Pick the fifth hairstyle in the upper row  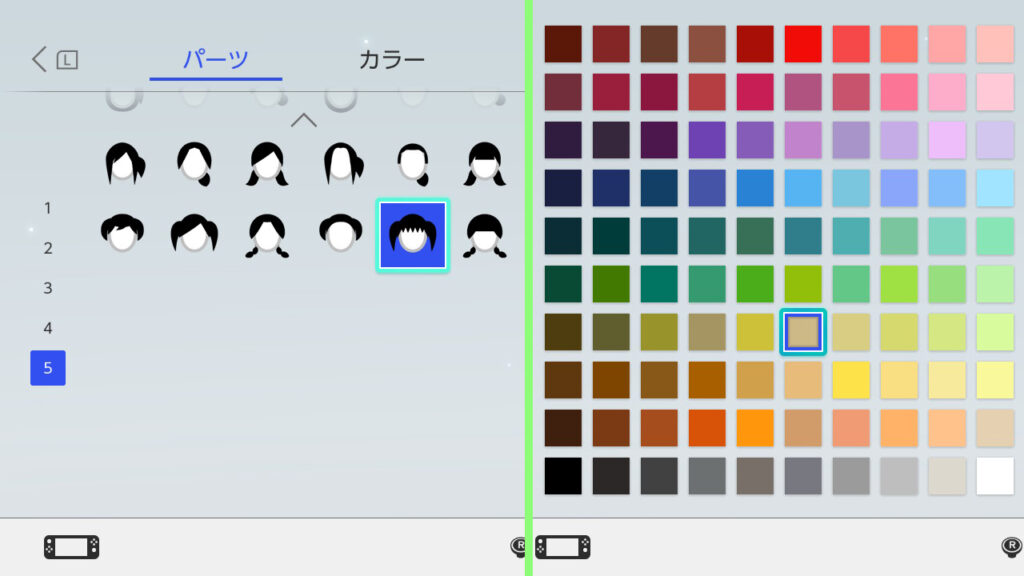[x=413, y=163]
